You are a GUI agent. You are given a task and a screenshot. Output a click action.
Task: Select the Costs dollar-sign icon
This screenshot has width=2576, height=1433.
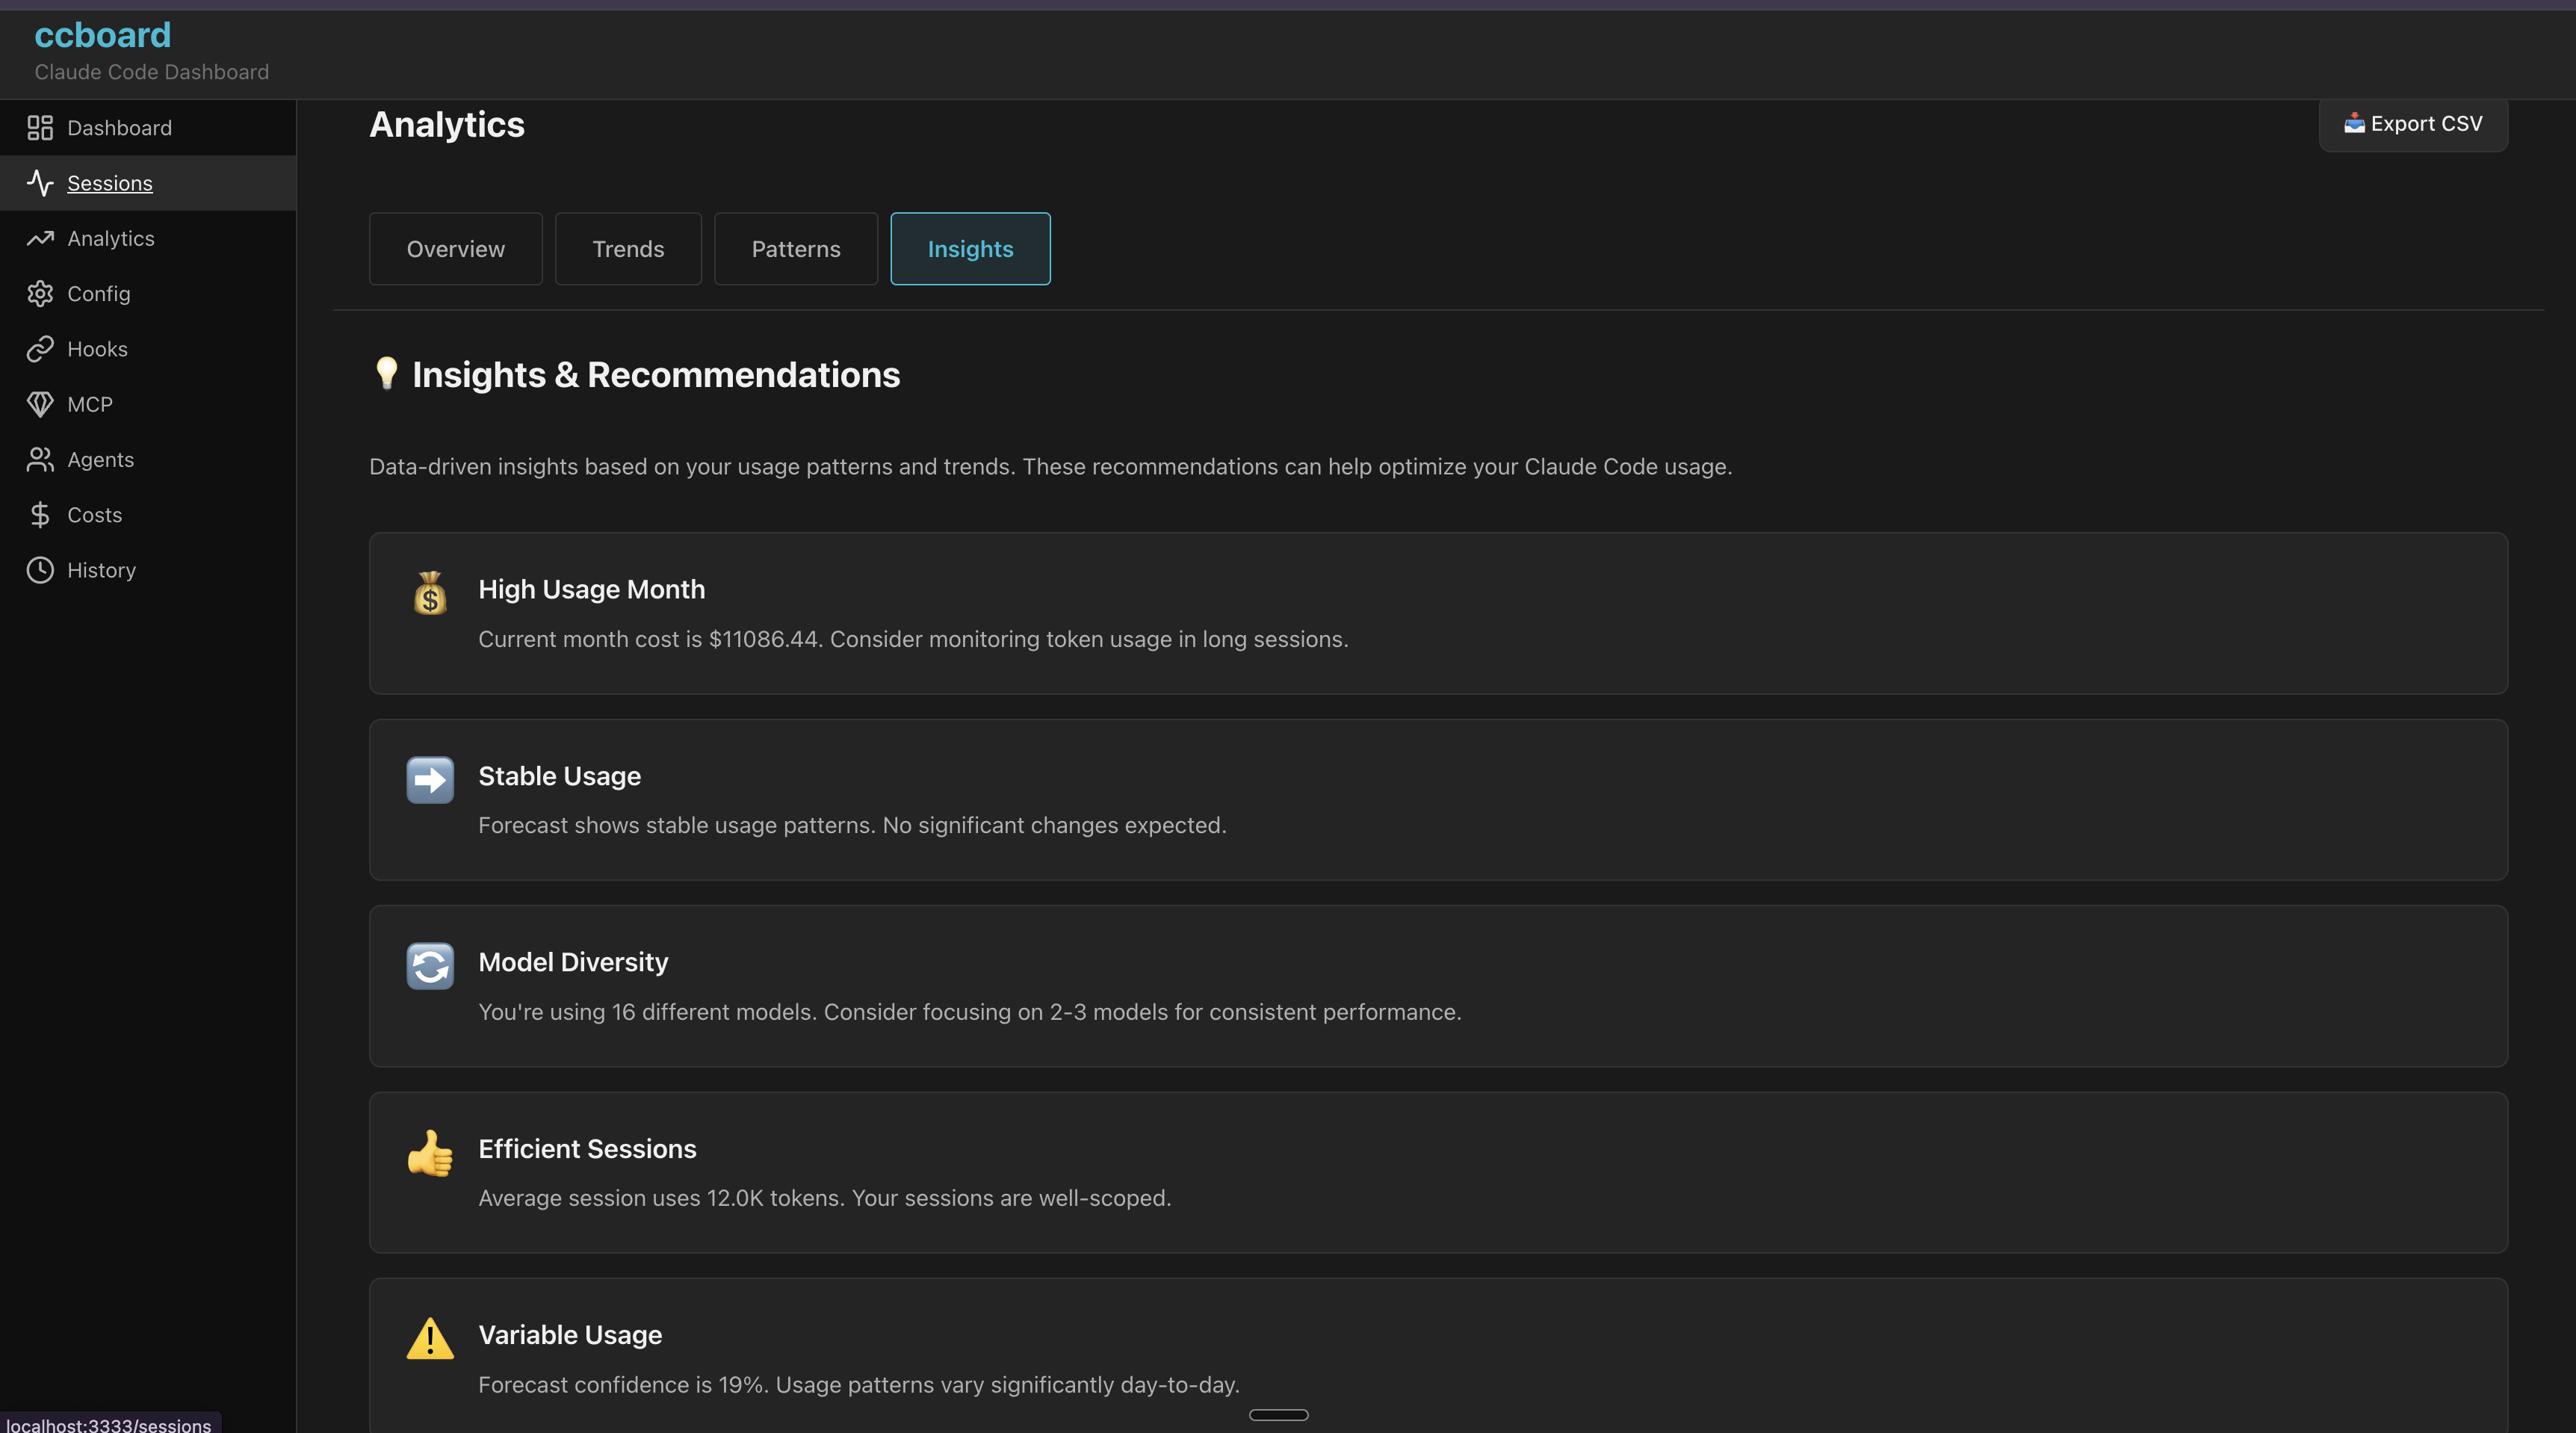coord(40,514)
